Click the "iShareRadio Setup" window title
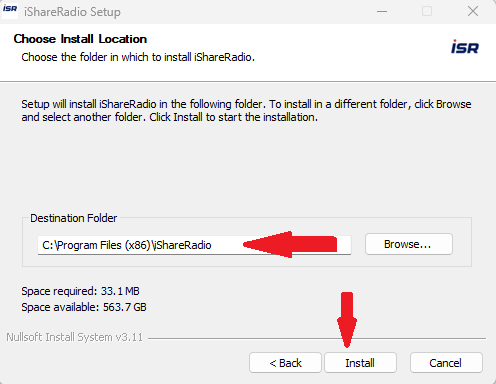Viewport: 496px width, 384px height. [x=72, y=12]
